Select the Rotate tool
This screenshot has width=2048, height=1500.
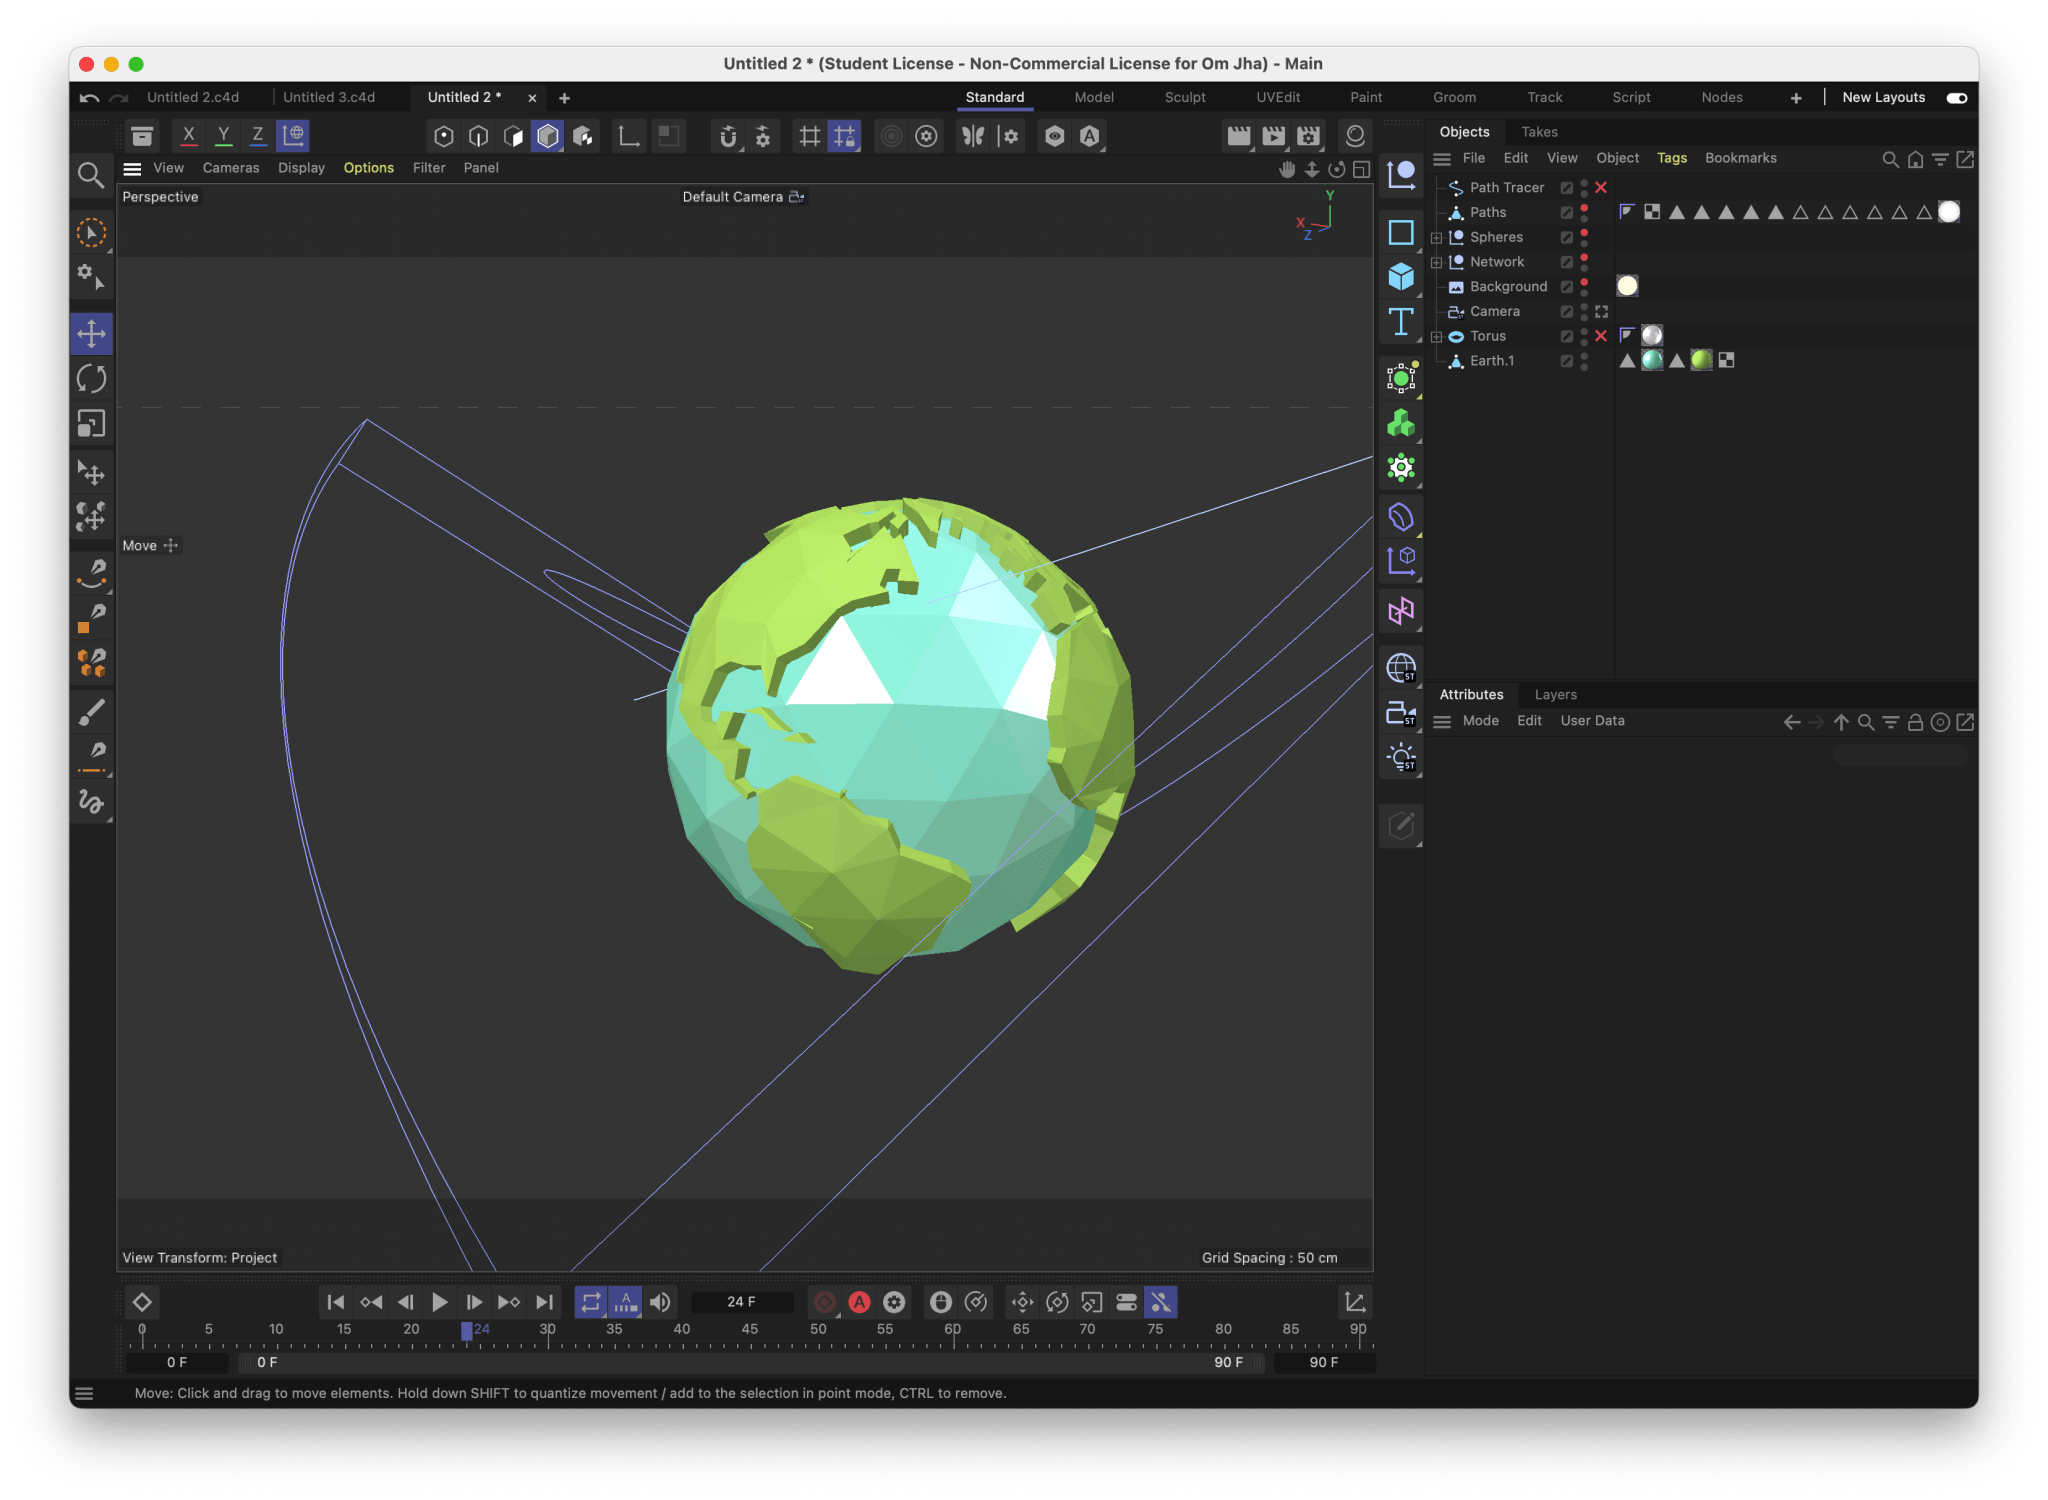click(x=91, y=379)
